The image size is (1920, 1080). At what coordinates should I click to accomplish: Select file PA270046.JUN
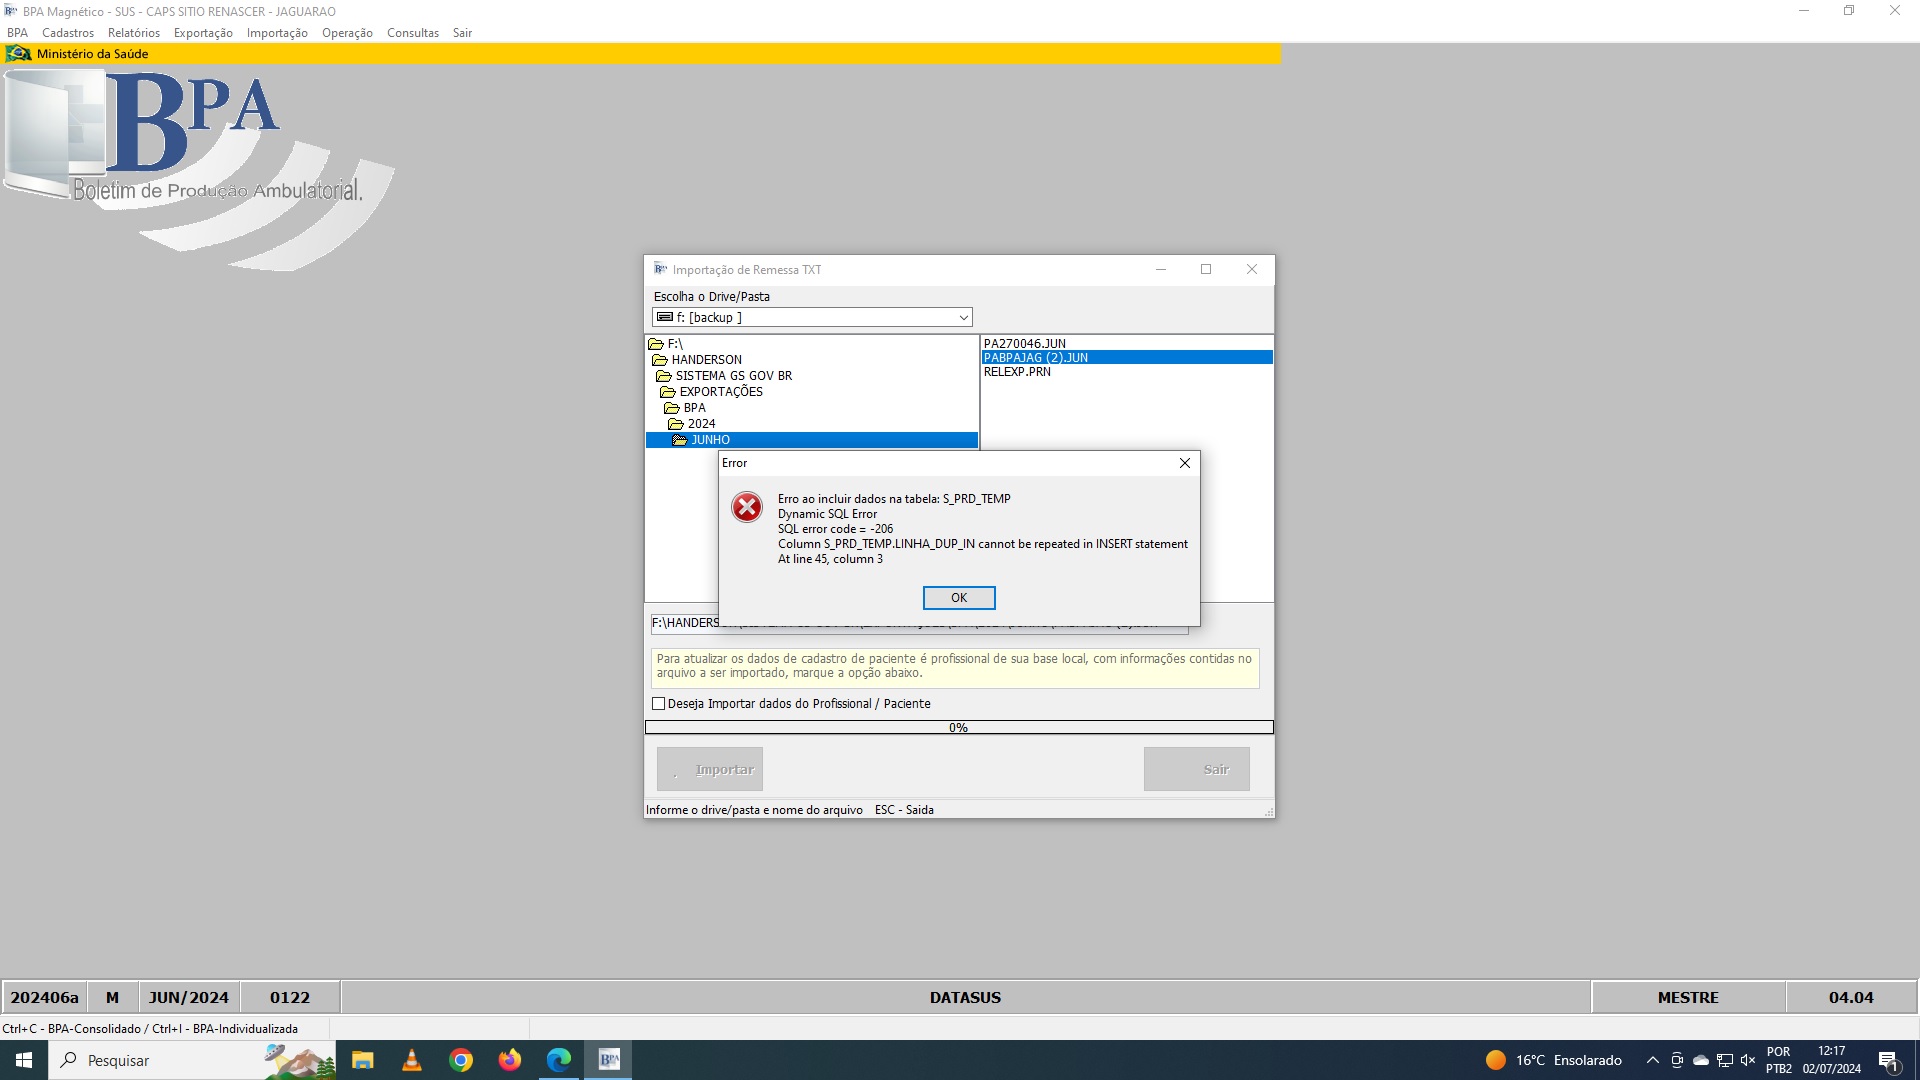click(x=1024, y=343)
